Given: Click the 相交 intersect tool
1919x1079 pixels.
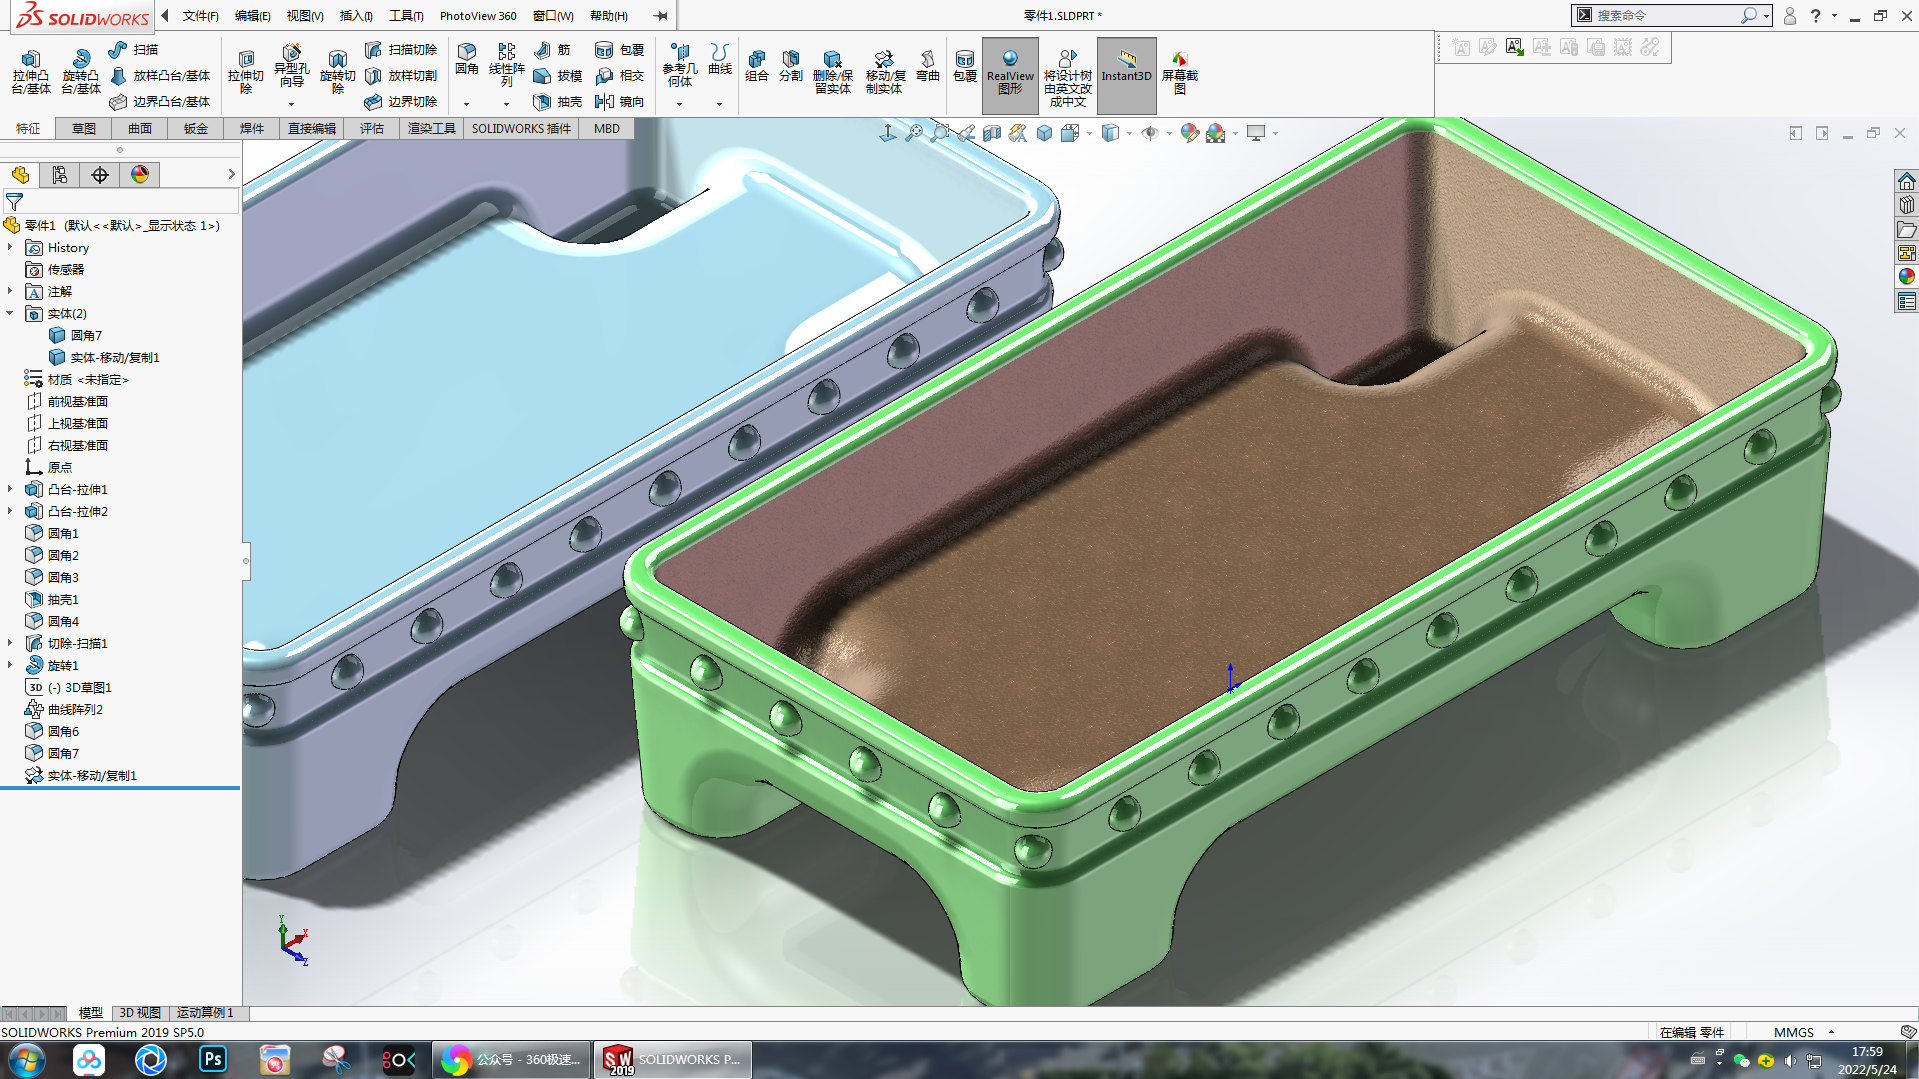Looking at the screenshot, I should click(620, 75).
